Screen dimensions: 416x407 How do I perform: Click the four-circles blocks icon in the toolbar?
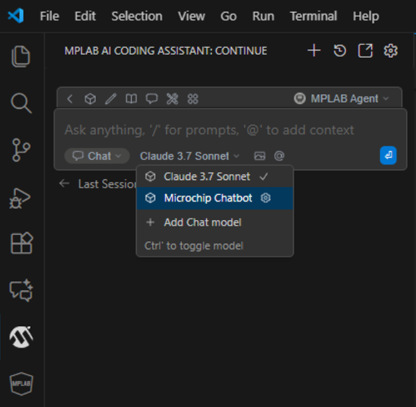click(193, 99)
